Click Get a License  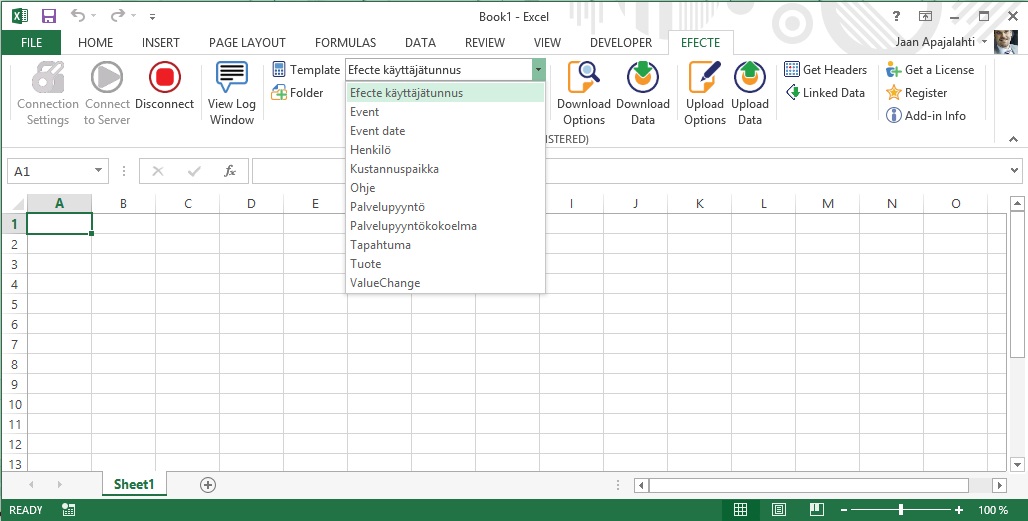tap(930, 69)
